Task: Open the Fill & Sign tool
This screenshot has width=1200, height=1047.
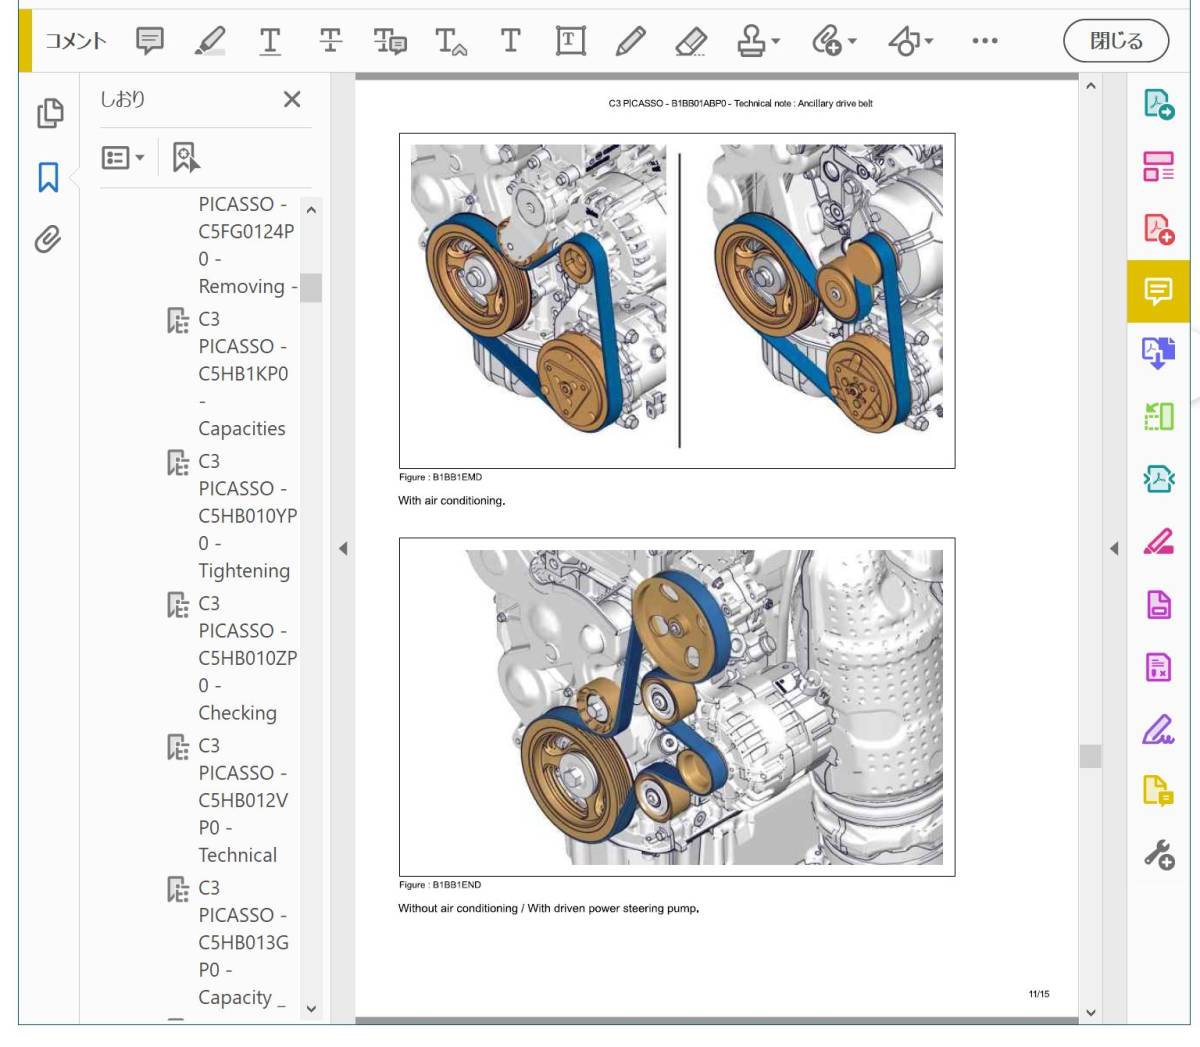Action: coord(1158,729)
